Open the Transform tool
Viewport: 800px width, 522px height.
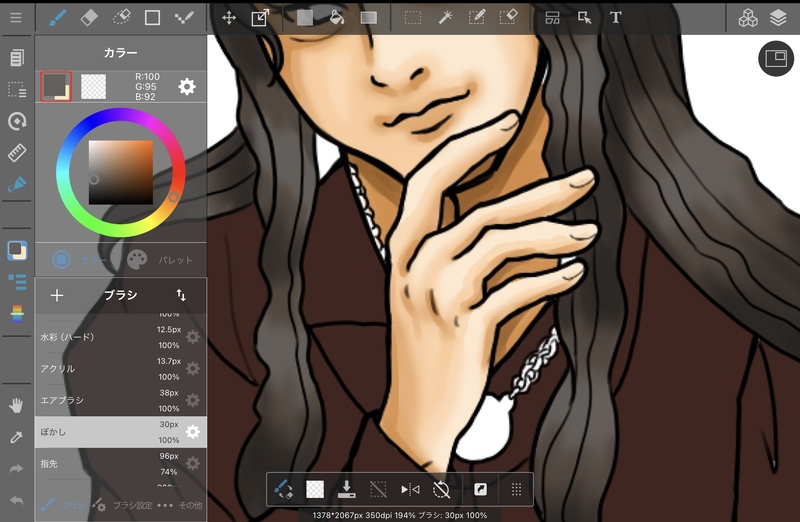point(260,18)
